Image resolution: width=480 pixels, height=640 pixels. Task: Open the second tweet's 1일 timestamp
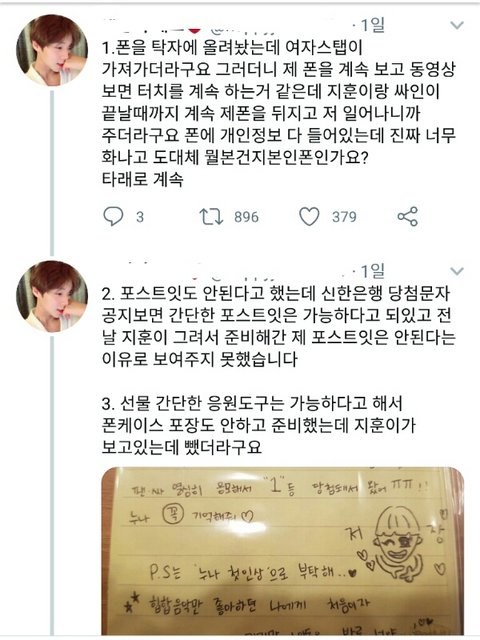pos(372,271)
